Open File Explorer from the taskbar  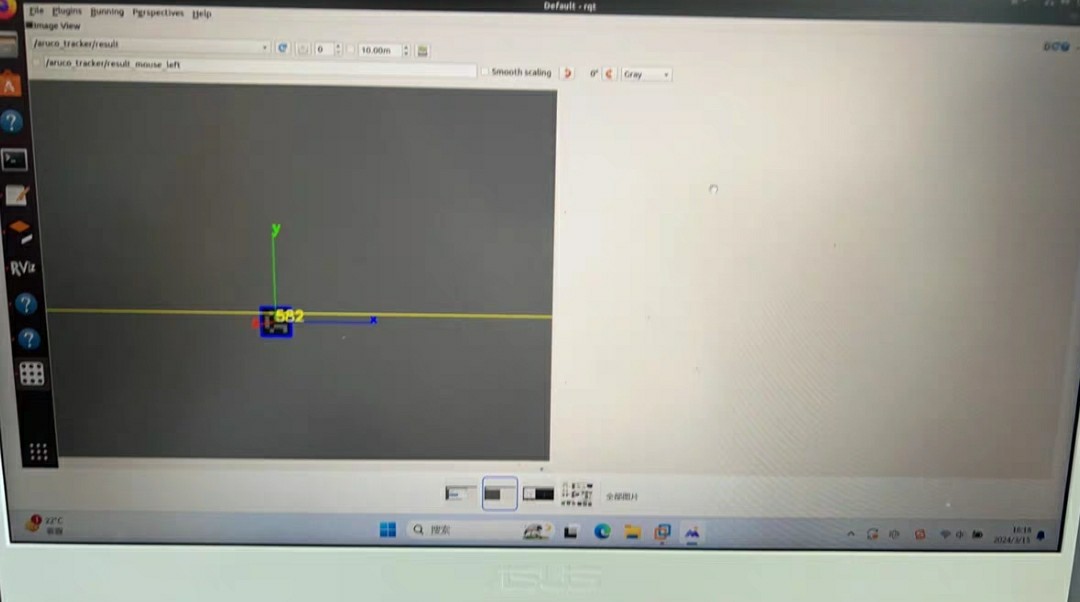632,532
